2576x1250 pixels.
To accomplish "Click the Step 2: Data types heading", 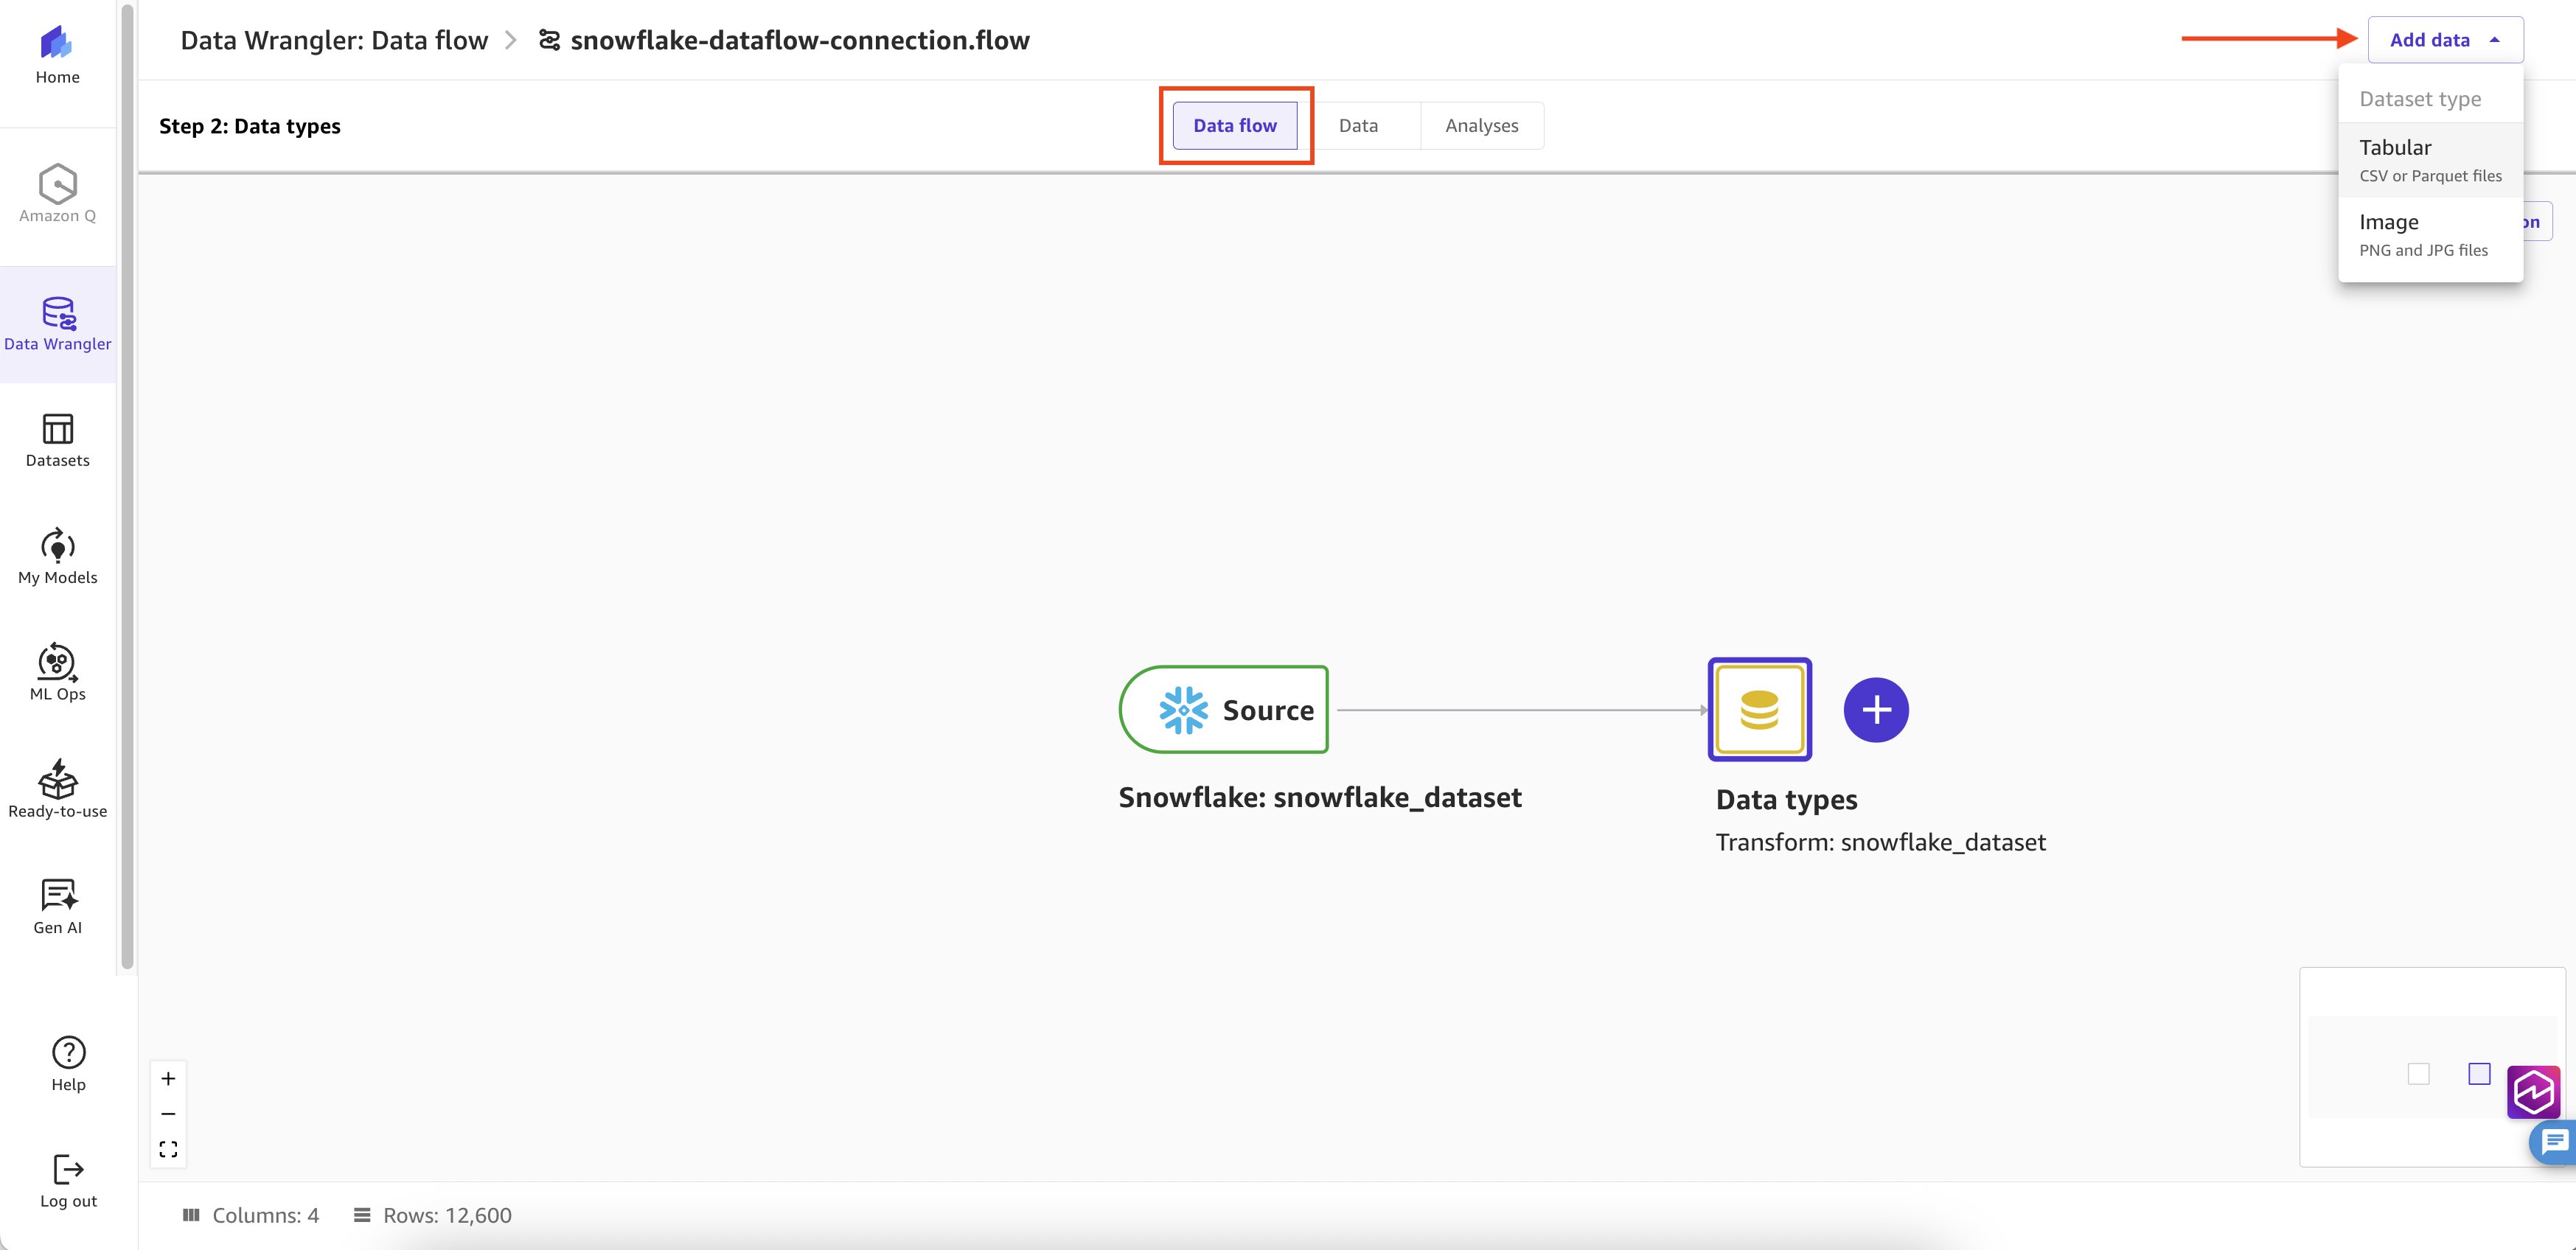I will [250, 126].
